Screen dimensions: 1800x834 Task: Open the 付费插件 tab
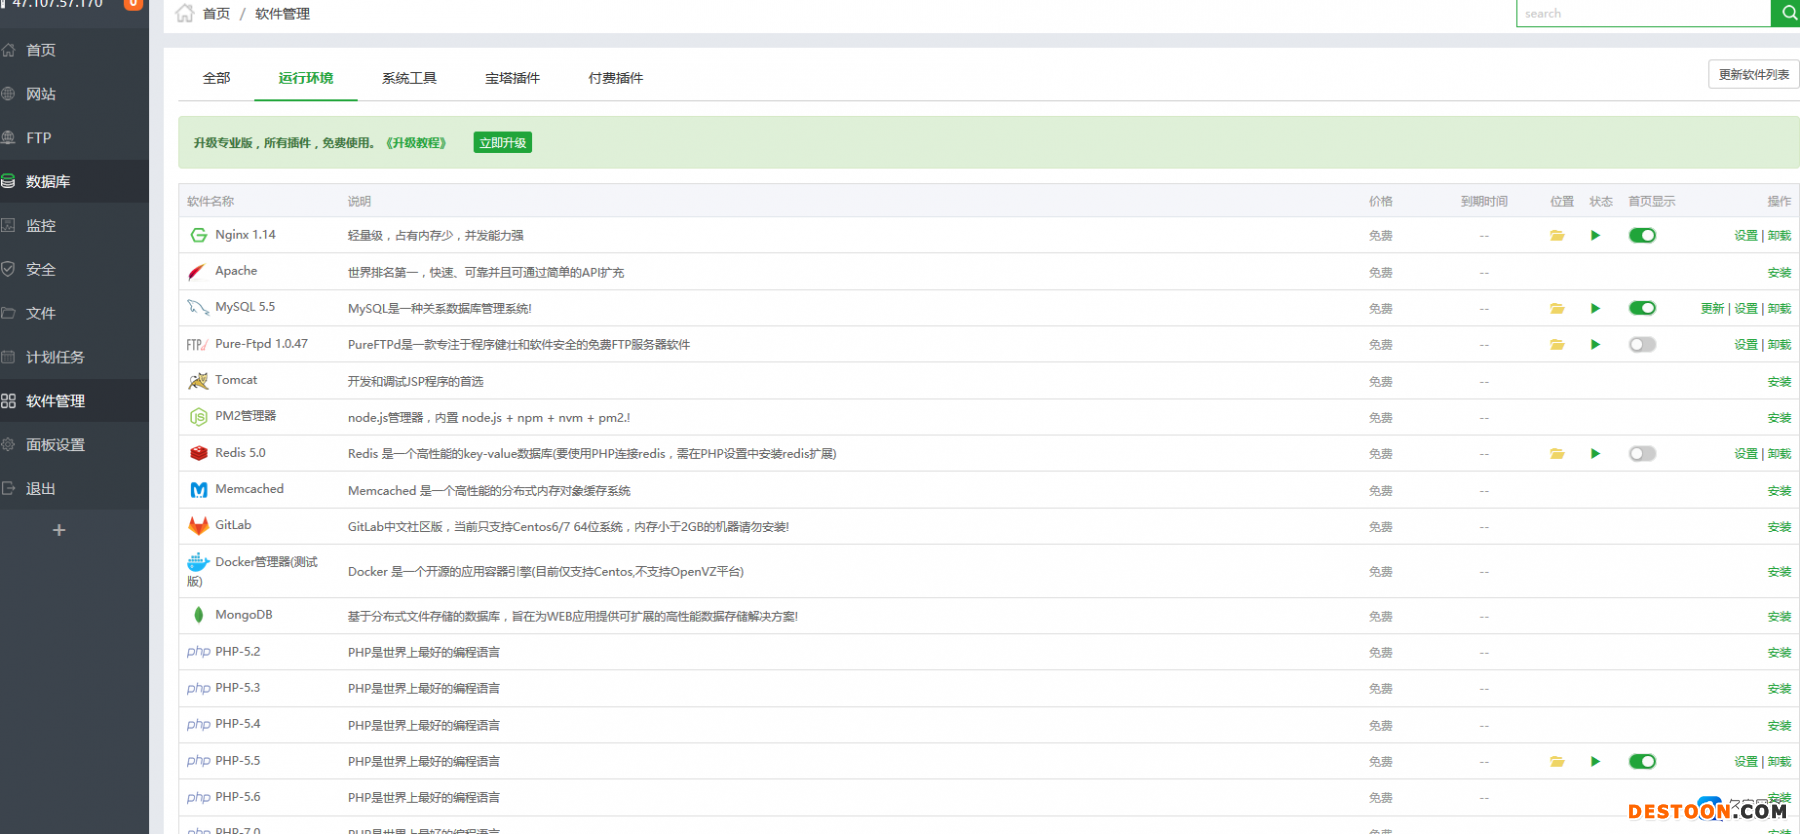tap(615, 78)
